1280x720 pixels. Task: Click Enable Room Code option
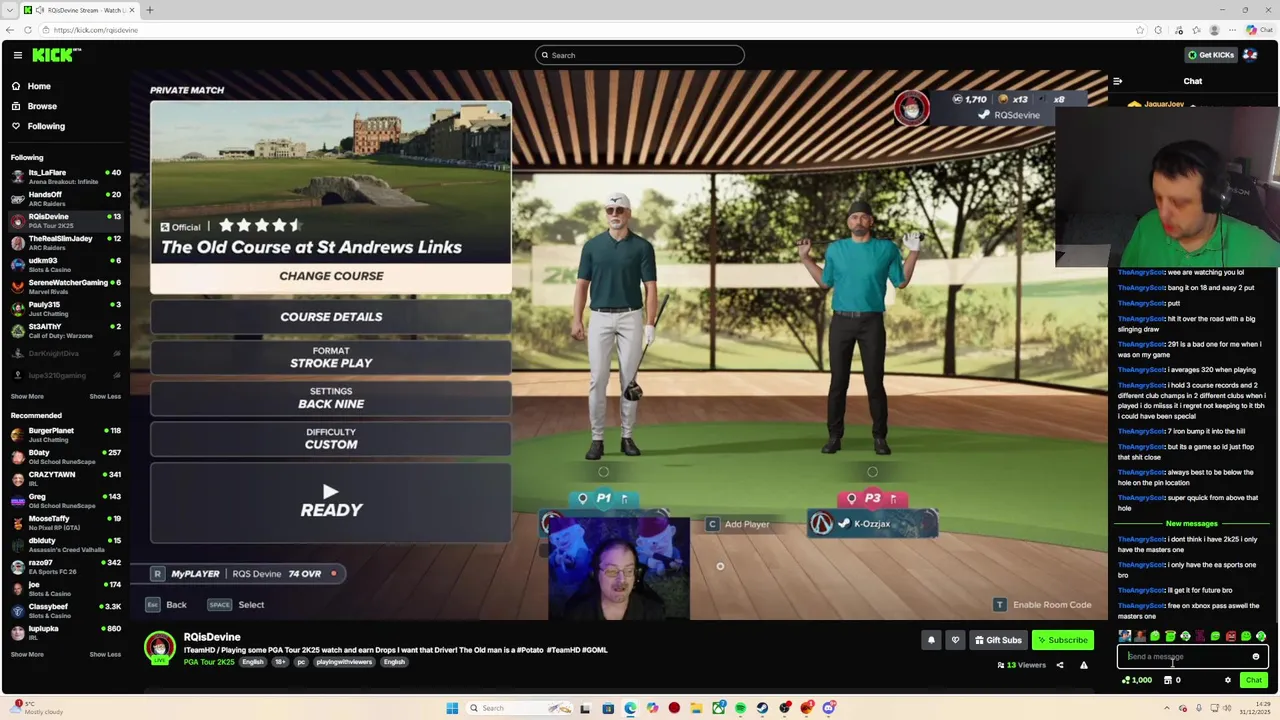[1042, 605]
